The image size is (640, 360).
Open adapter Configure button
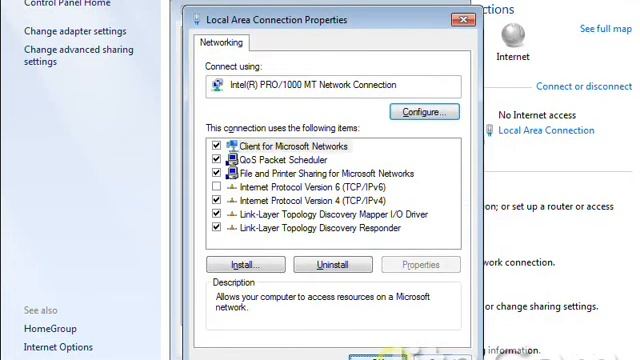click(x=424, y=112)
